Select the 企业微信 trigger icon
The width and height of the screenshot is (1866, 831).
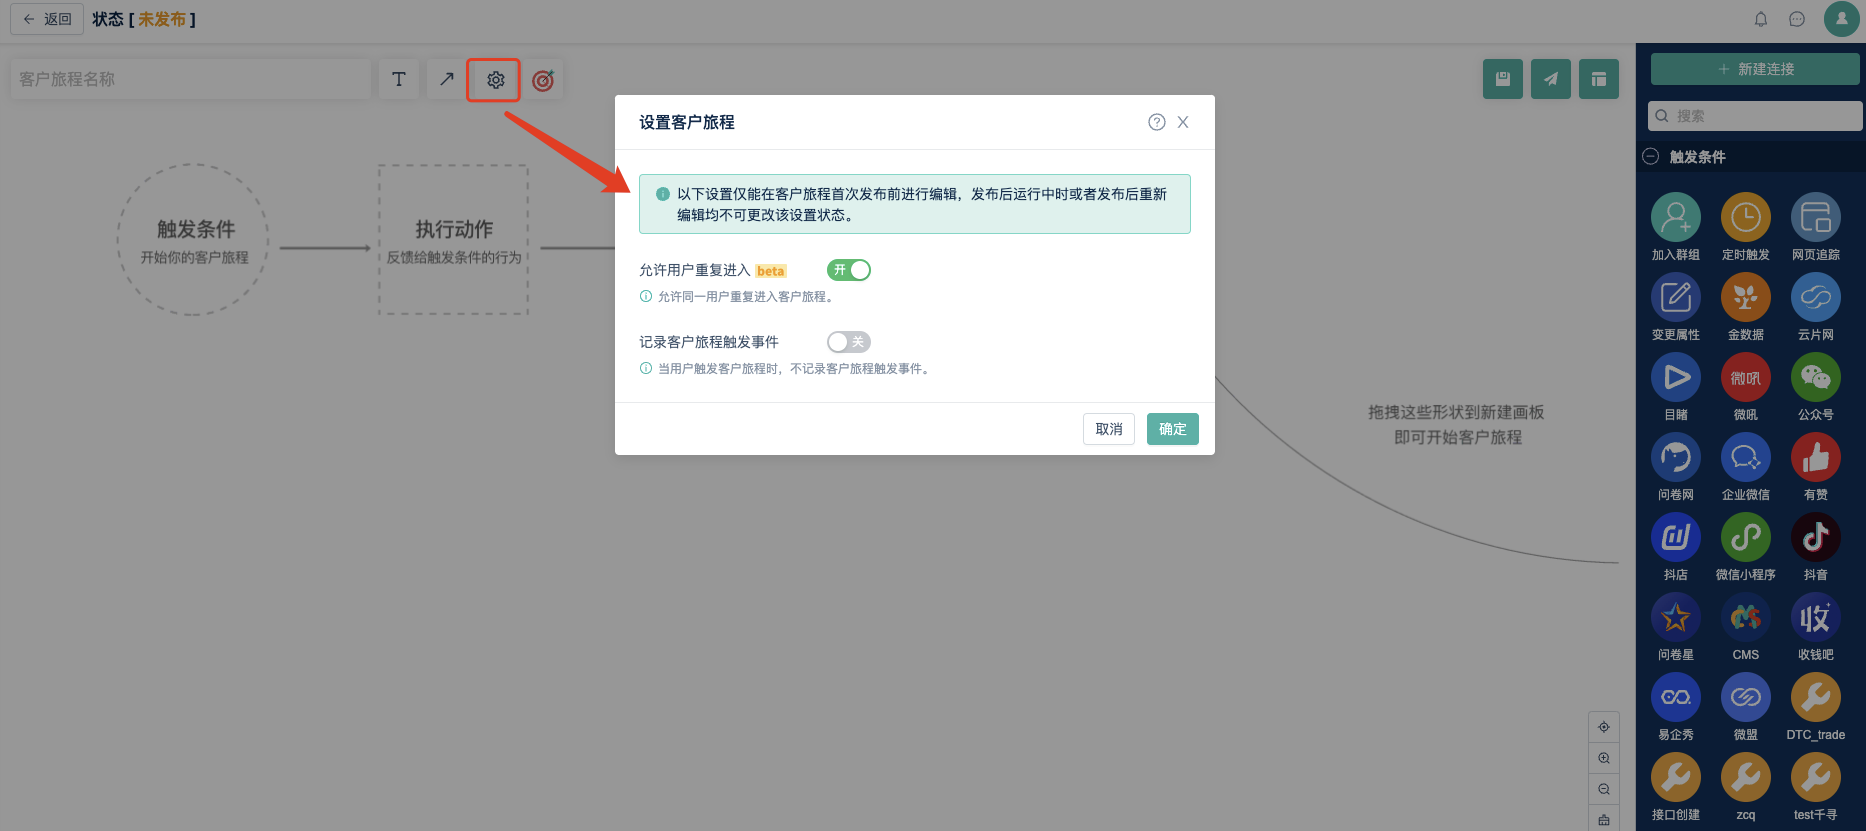pos(1746,457)
